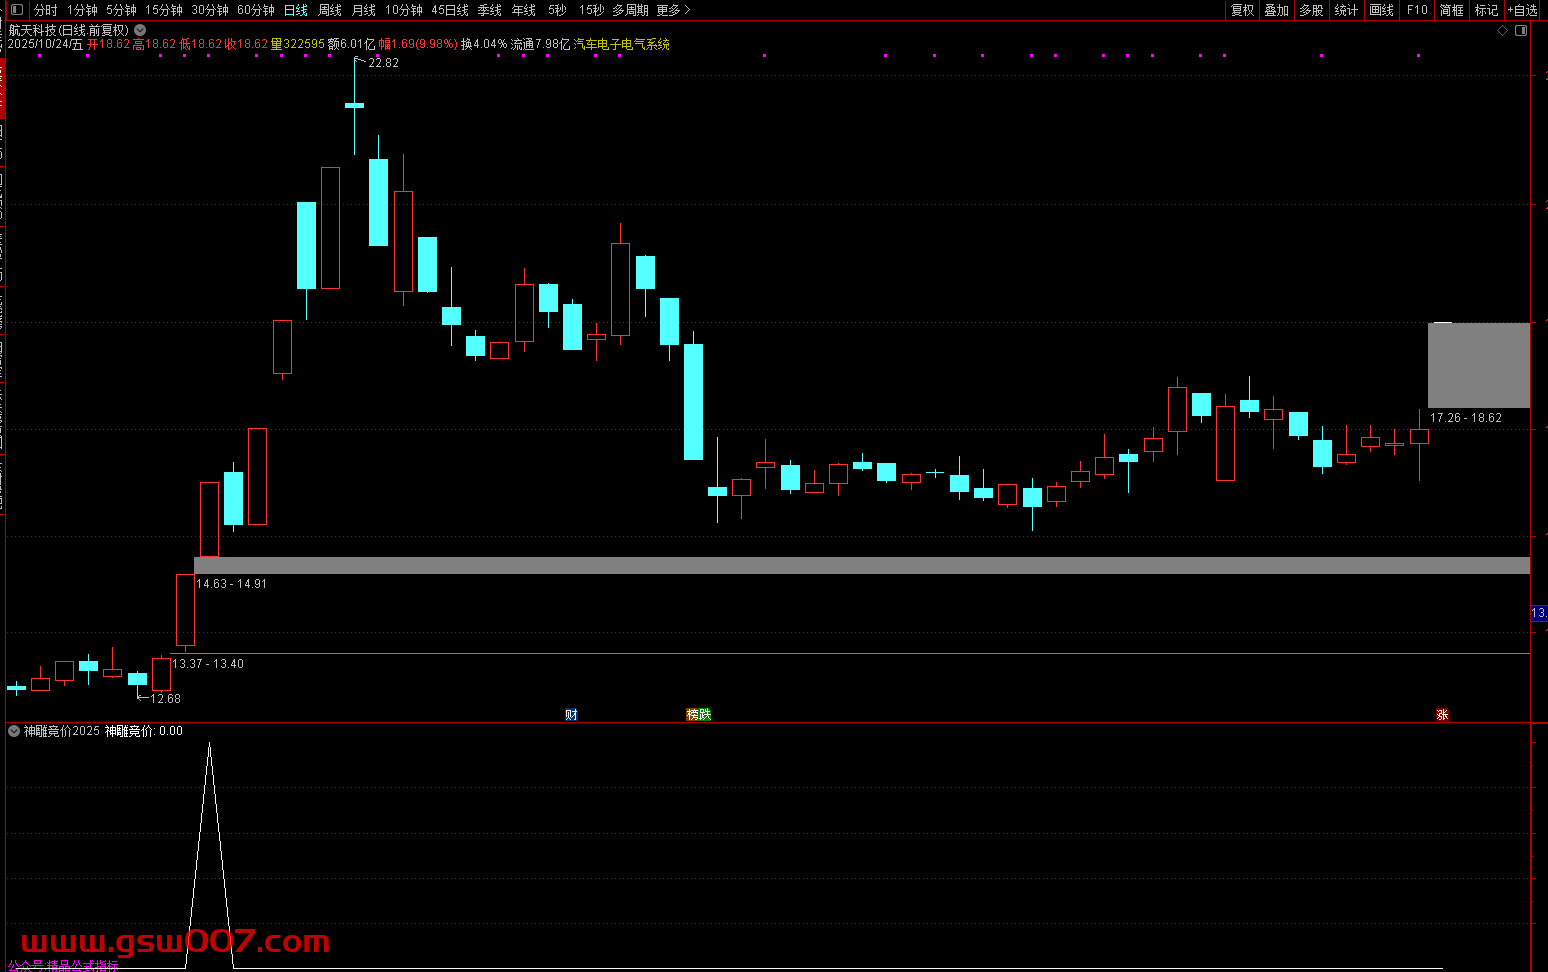
Task: Switch to the 周线 weekly period tab
Action: point(330,10)
